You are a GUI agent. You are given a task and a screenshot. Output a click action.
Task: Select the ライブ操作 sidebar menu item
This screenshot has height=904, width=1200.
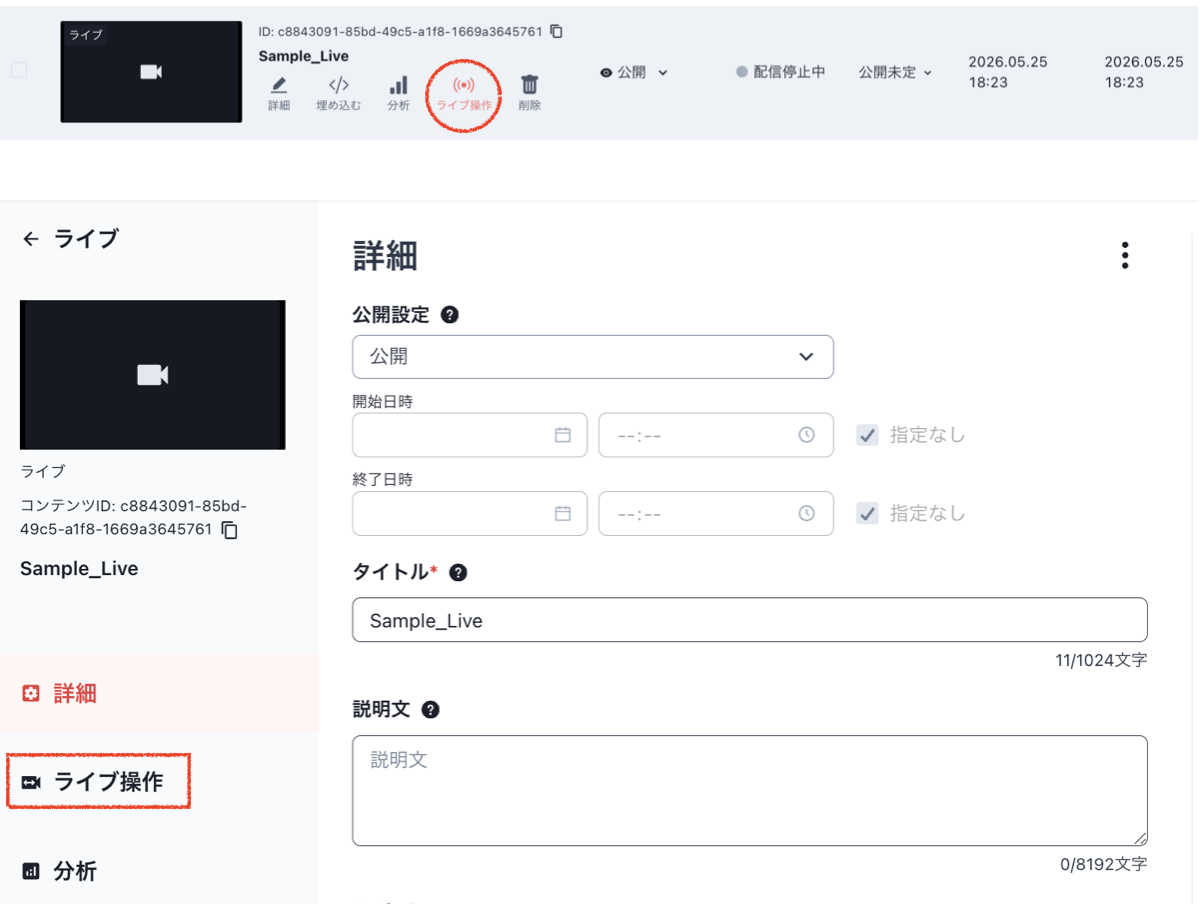click(x=98, y=782)
